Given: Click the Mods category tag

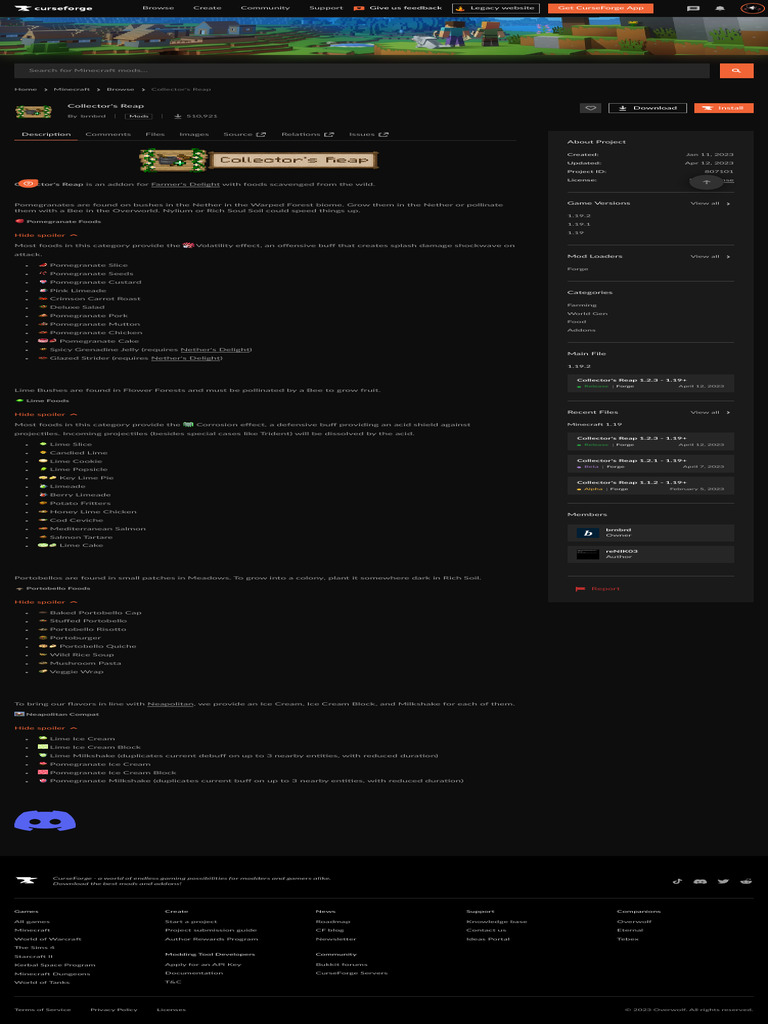Looking at the screenshot, I should click(x=138, y=116).
